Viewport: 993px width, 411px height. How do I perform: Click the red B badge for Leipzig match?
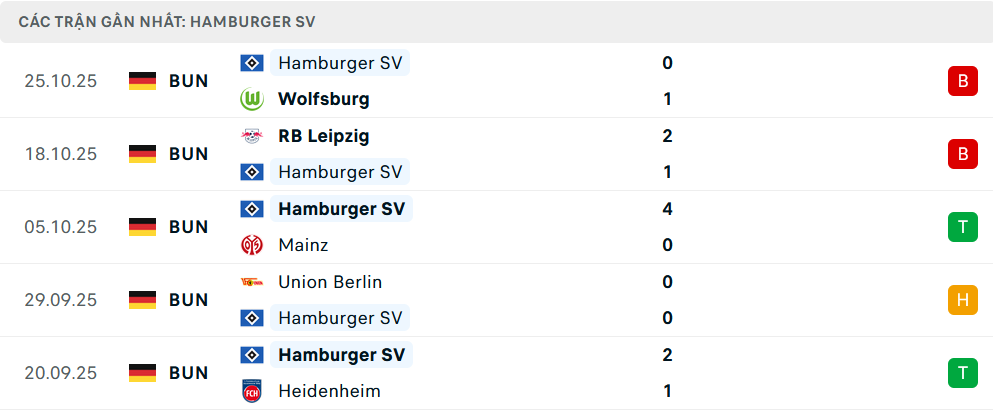pyautogui.click(x=962, y=154)
